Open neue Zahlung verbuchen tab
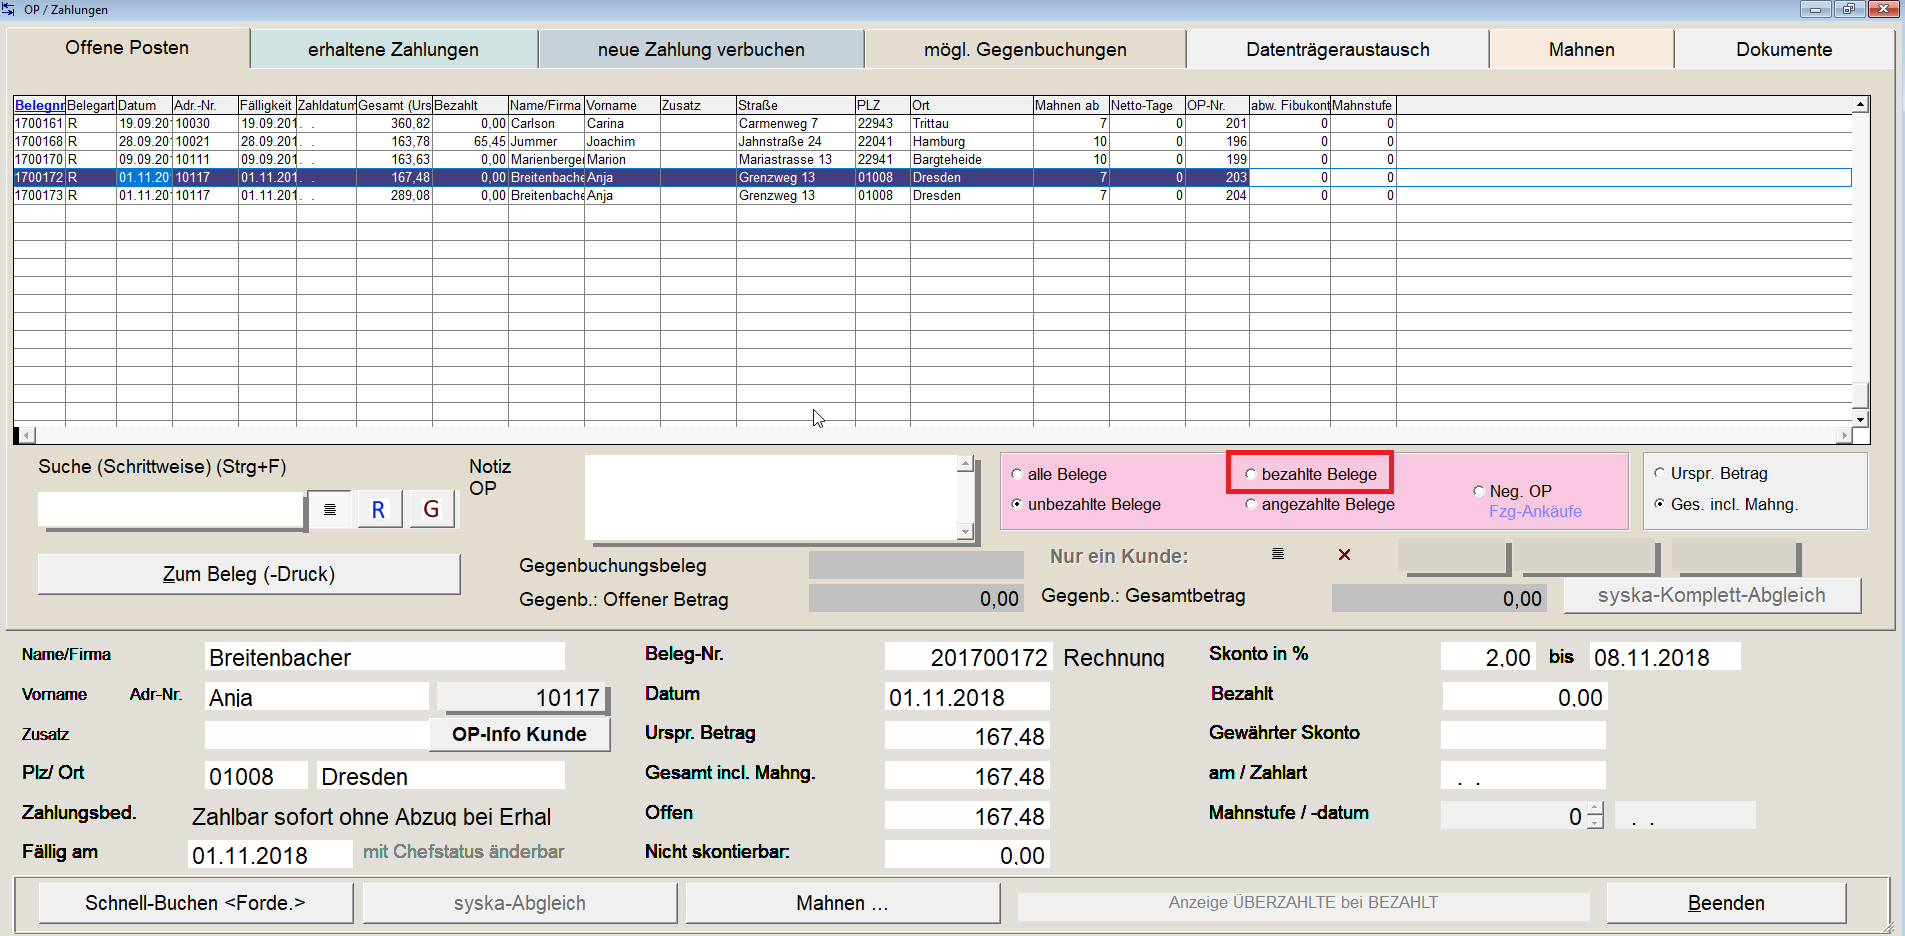1905x936 pixels. (701, 50)
